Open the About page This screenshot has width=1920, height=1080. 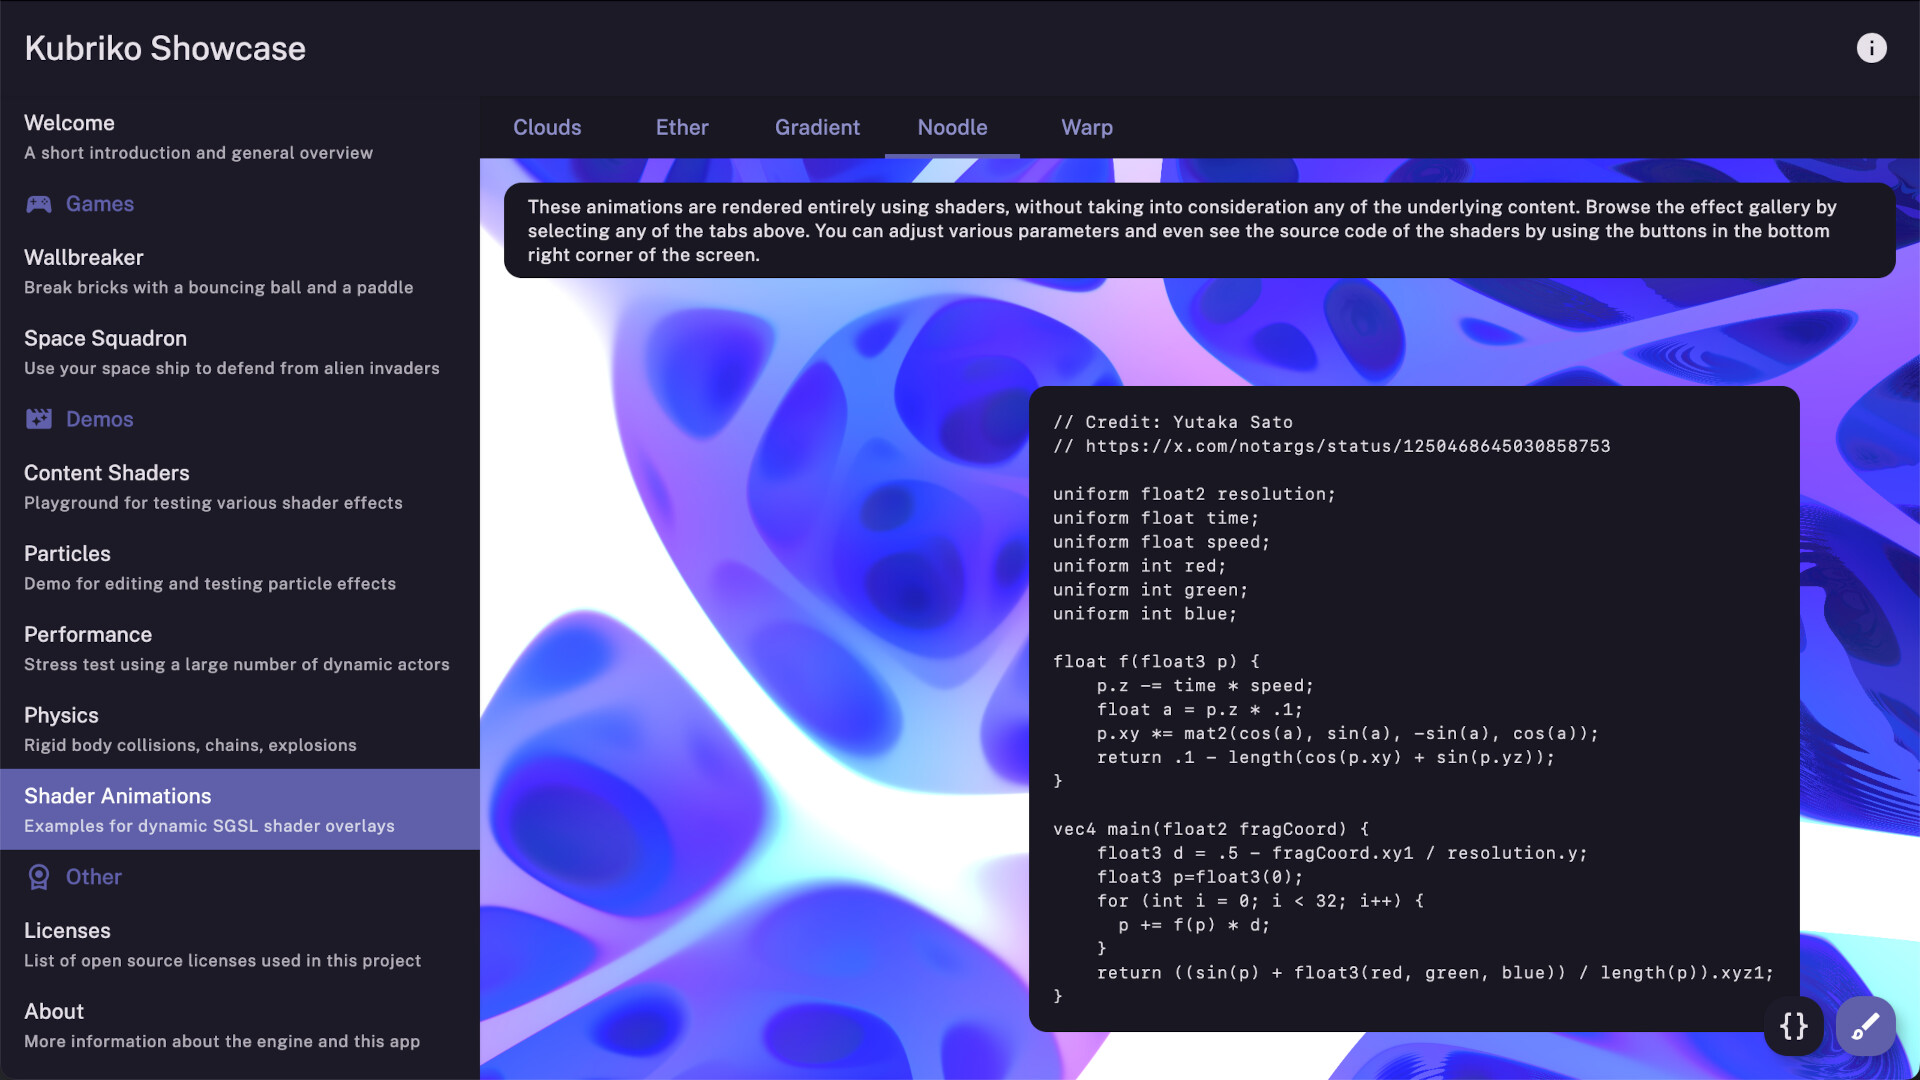[x=240, y=1026]
